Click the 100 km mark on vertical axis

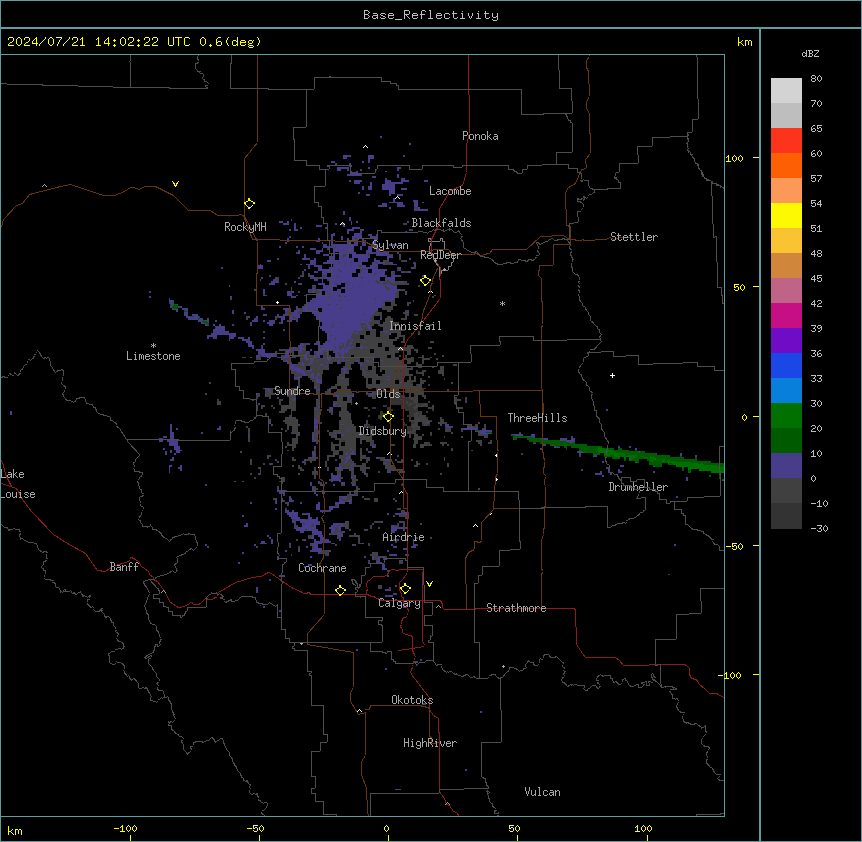coord(734,158)
